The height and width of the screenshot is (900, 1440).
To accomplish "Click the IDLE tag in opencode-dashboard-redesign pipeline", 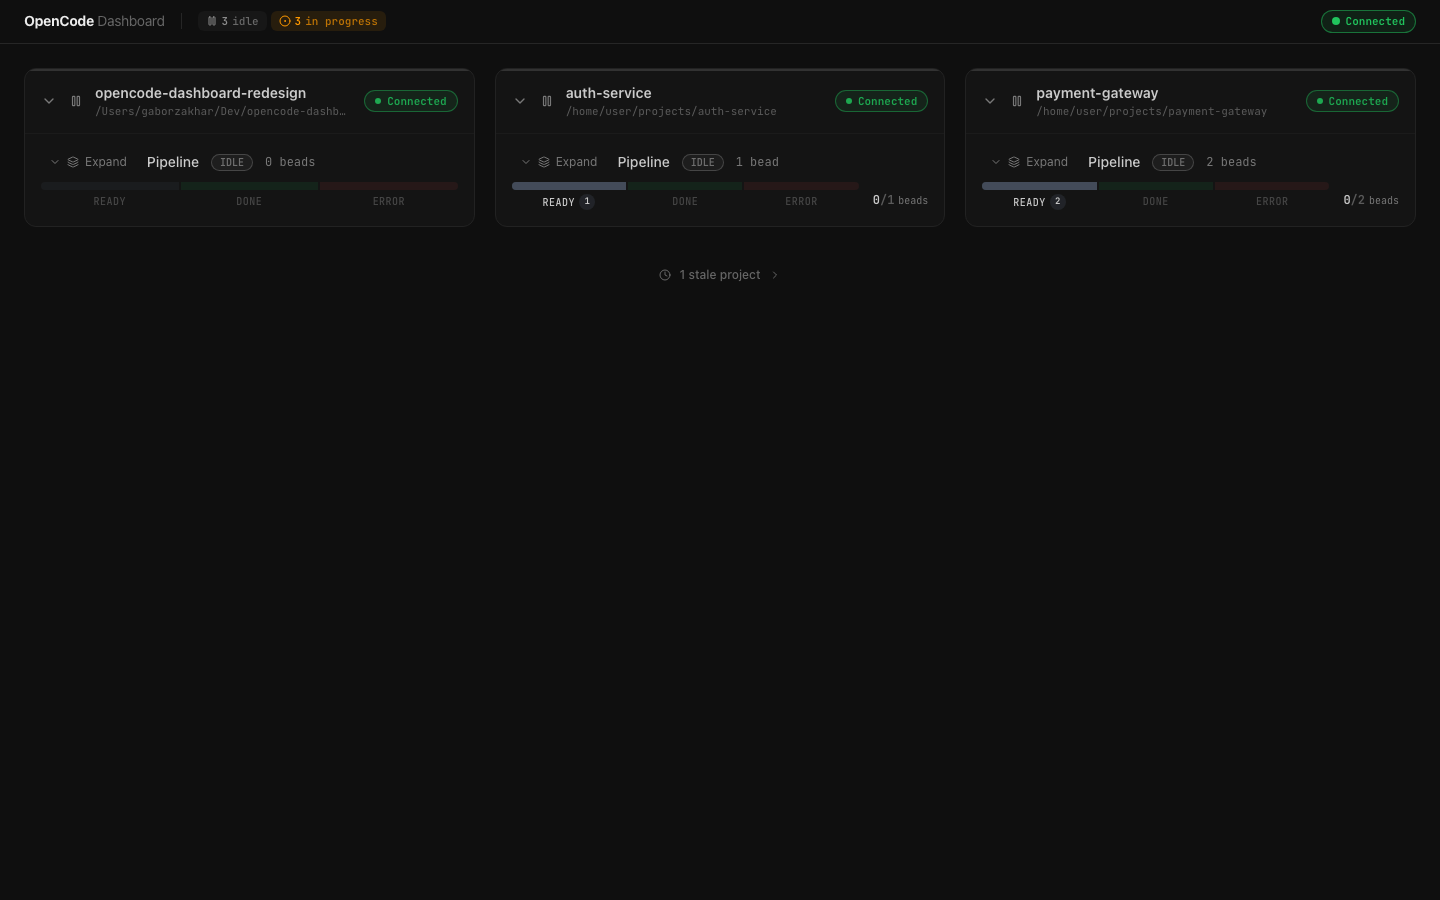I will [232, 162].
